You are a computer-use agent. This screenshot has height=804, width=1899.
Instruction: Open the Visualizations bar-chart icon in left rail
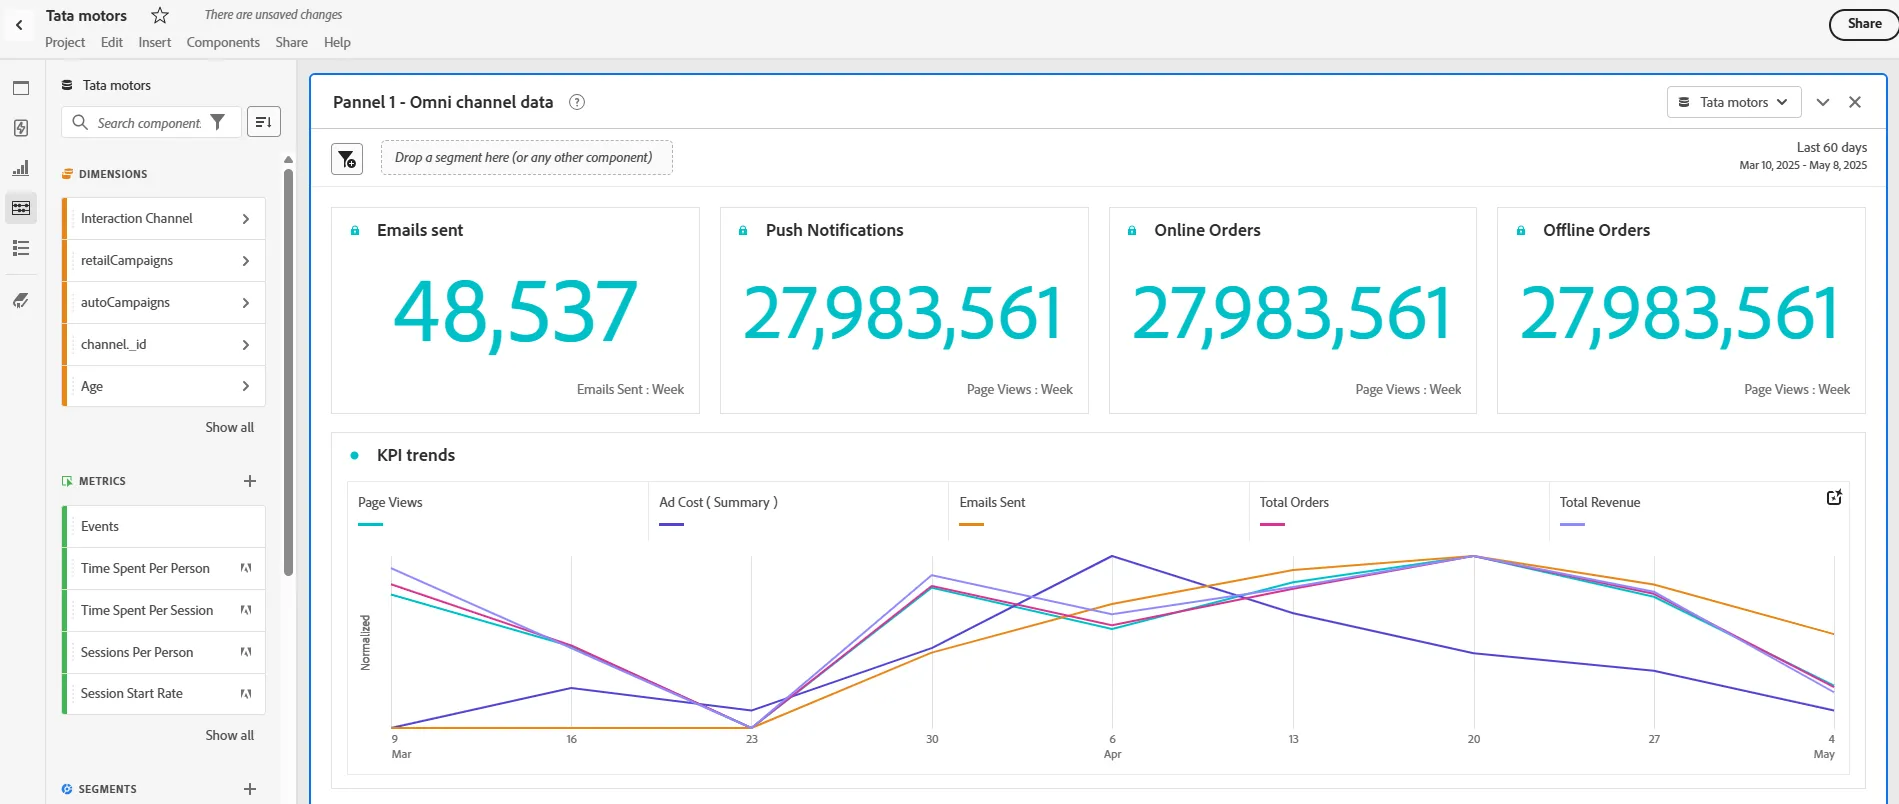[x=21, y=168]
